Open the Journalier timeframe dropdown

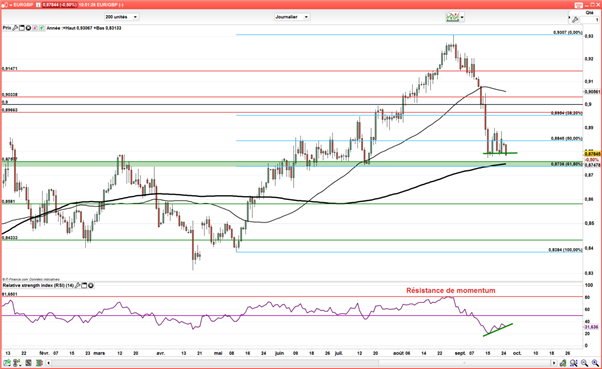[292, 17]
